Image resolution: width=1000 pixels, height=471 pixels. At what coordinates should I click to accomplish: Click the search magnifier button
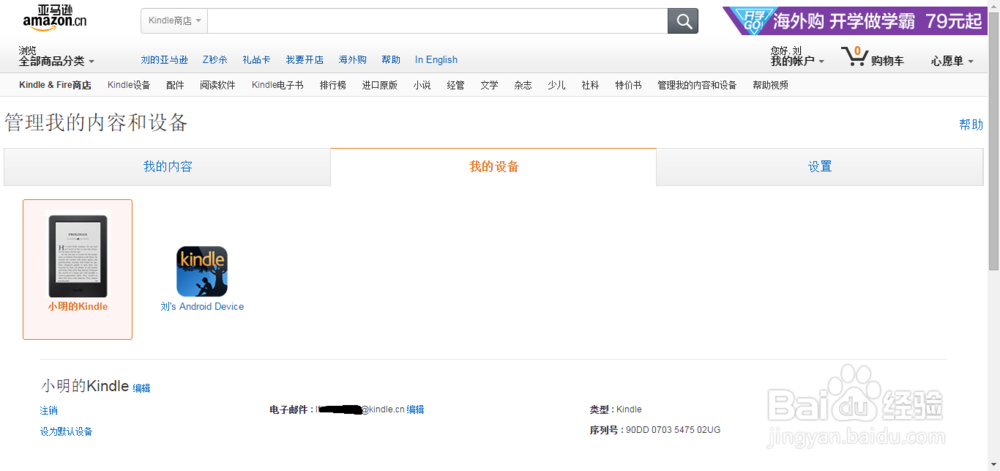click(x=683, y=21)
